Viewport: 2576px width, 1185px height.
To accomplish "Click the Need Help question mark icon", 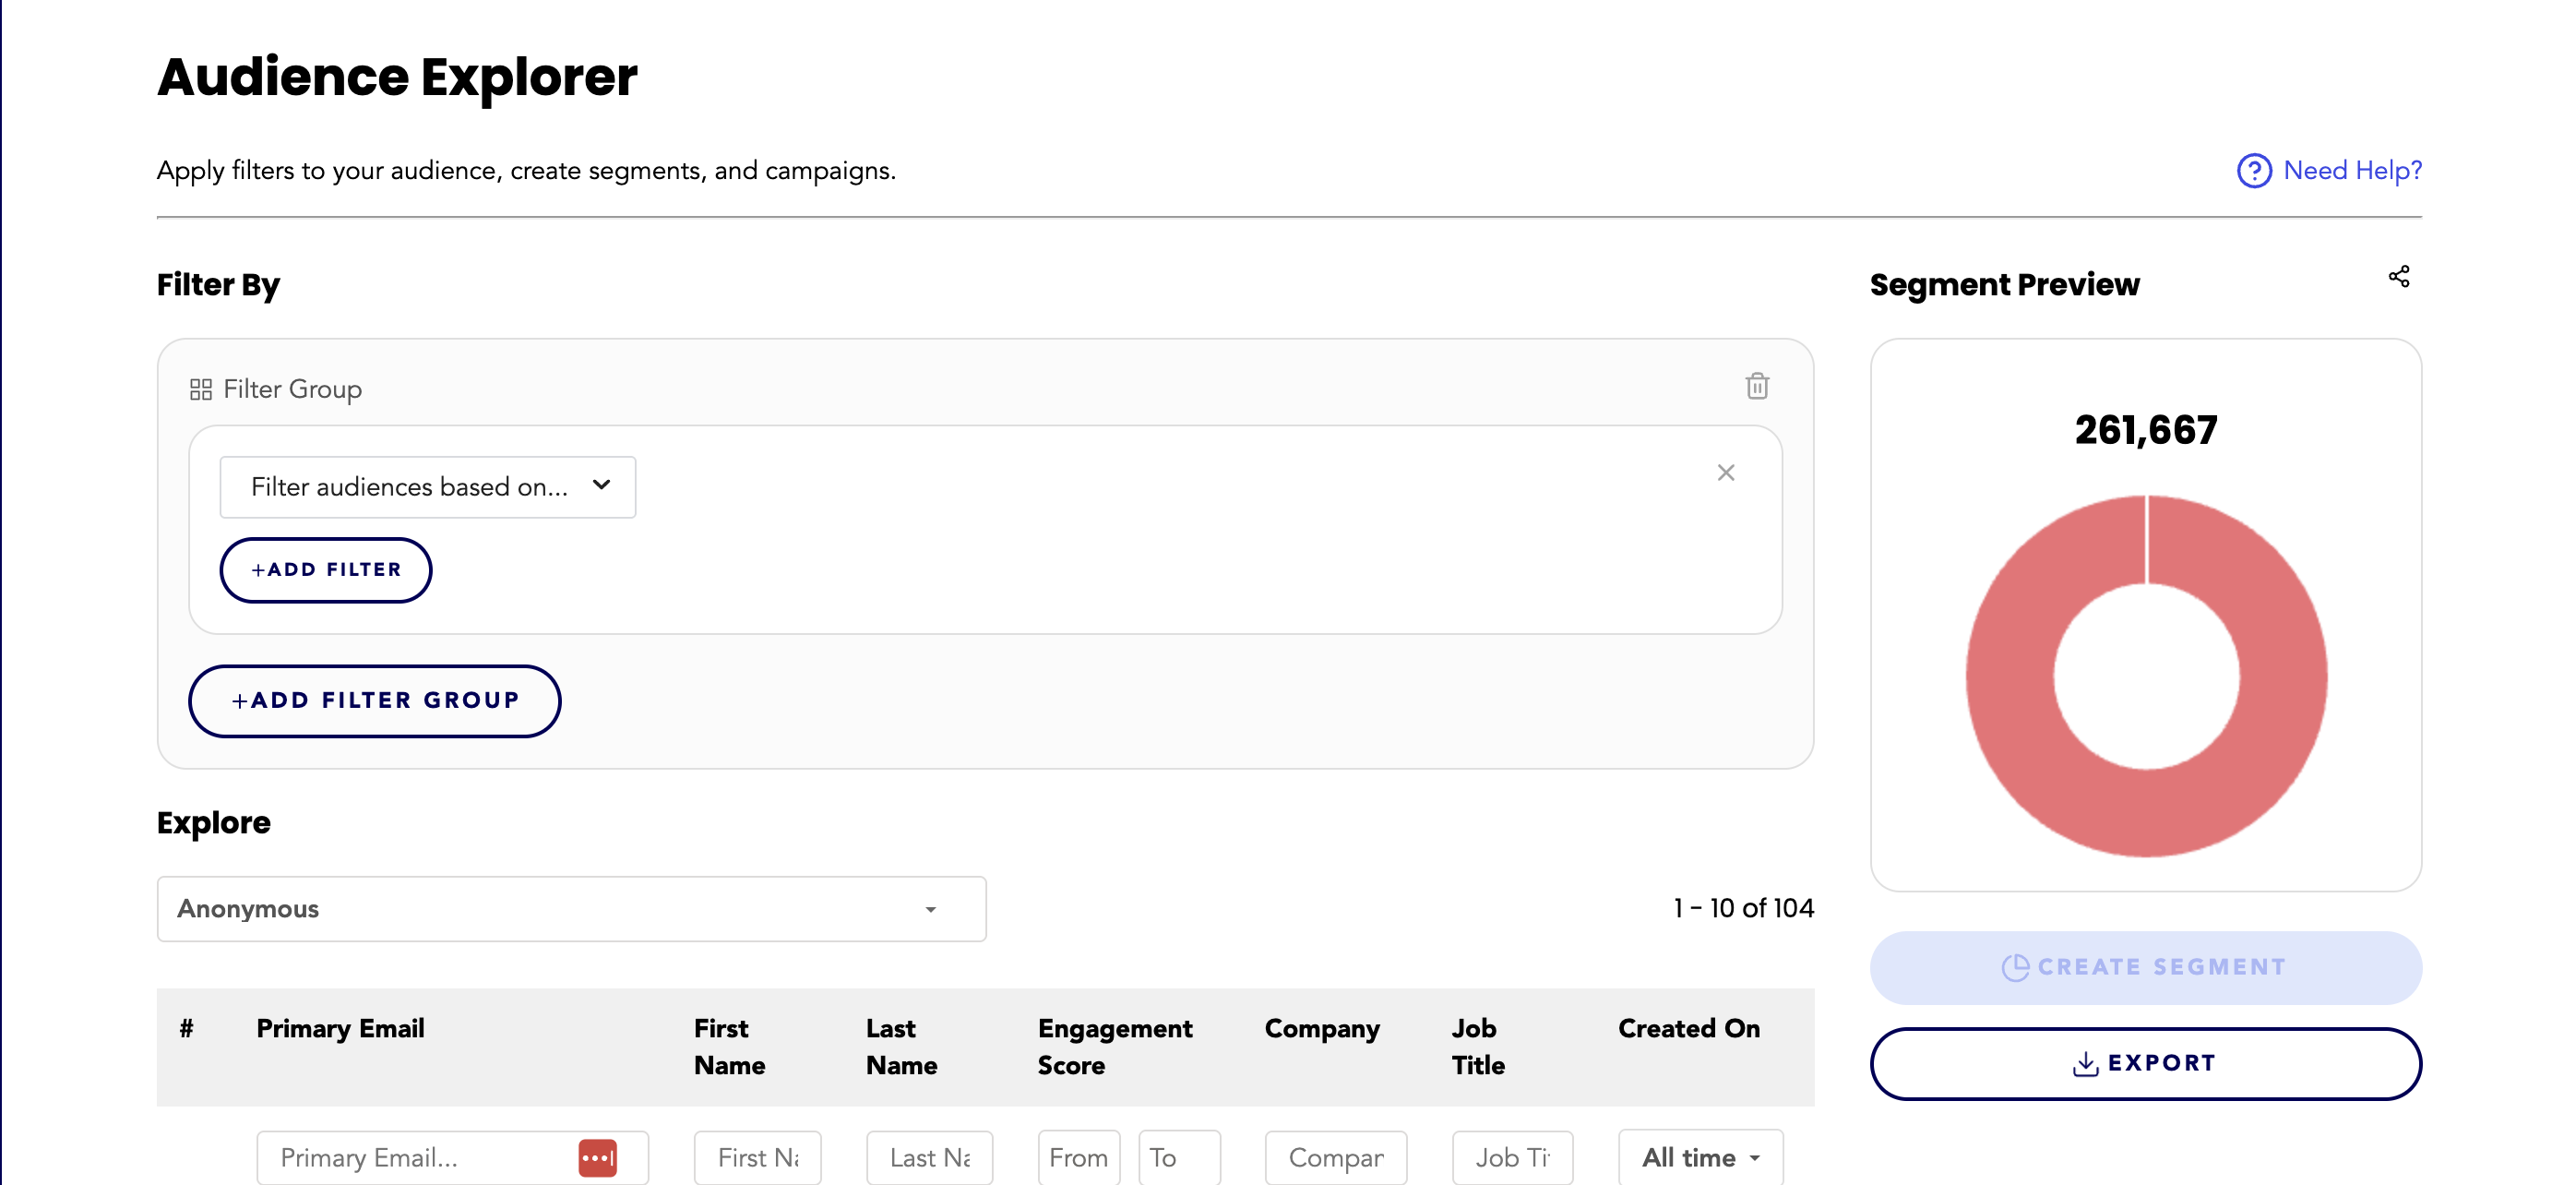I will 2253,171.
